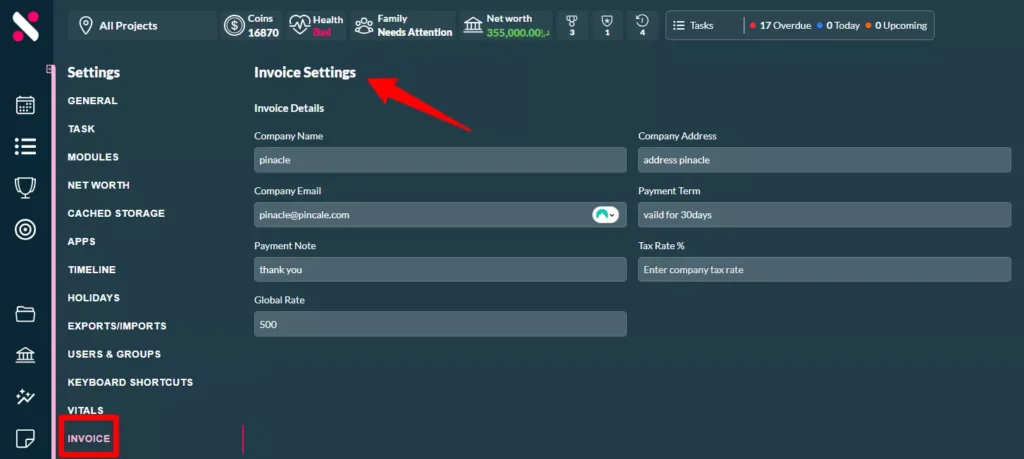
Task: Open the bank icon in the sidebar
Action: [25, 355]
